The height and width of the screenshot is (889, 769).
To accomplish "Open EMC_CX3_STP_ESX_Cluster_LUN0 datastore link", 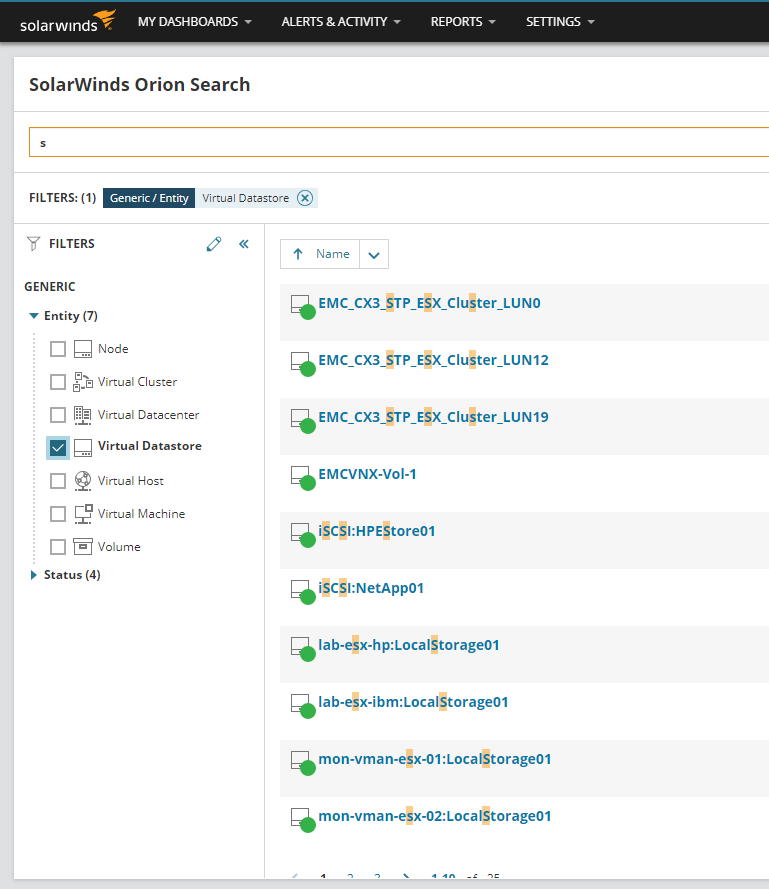I will coord(429,303).
